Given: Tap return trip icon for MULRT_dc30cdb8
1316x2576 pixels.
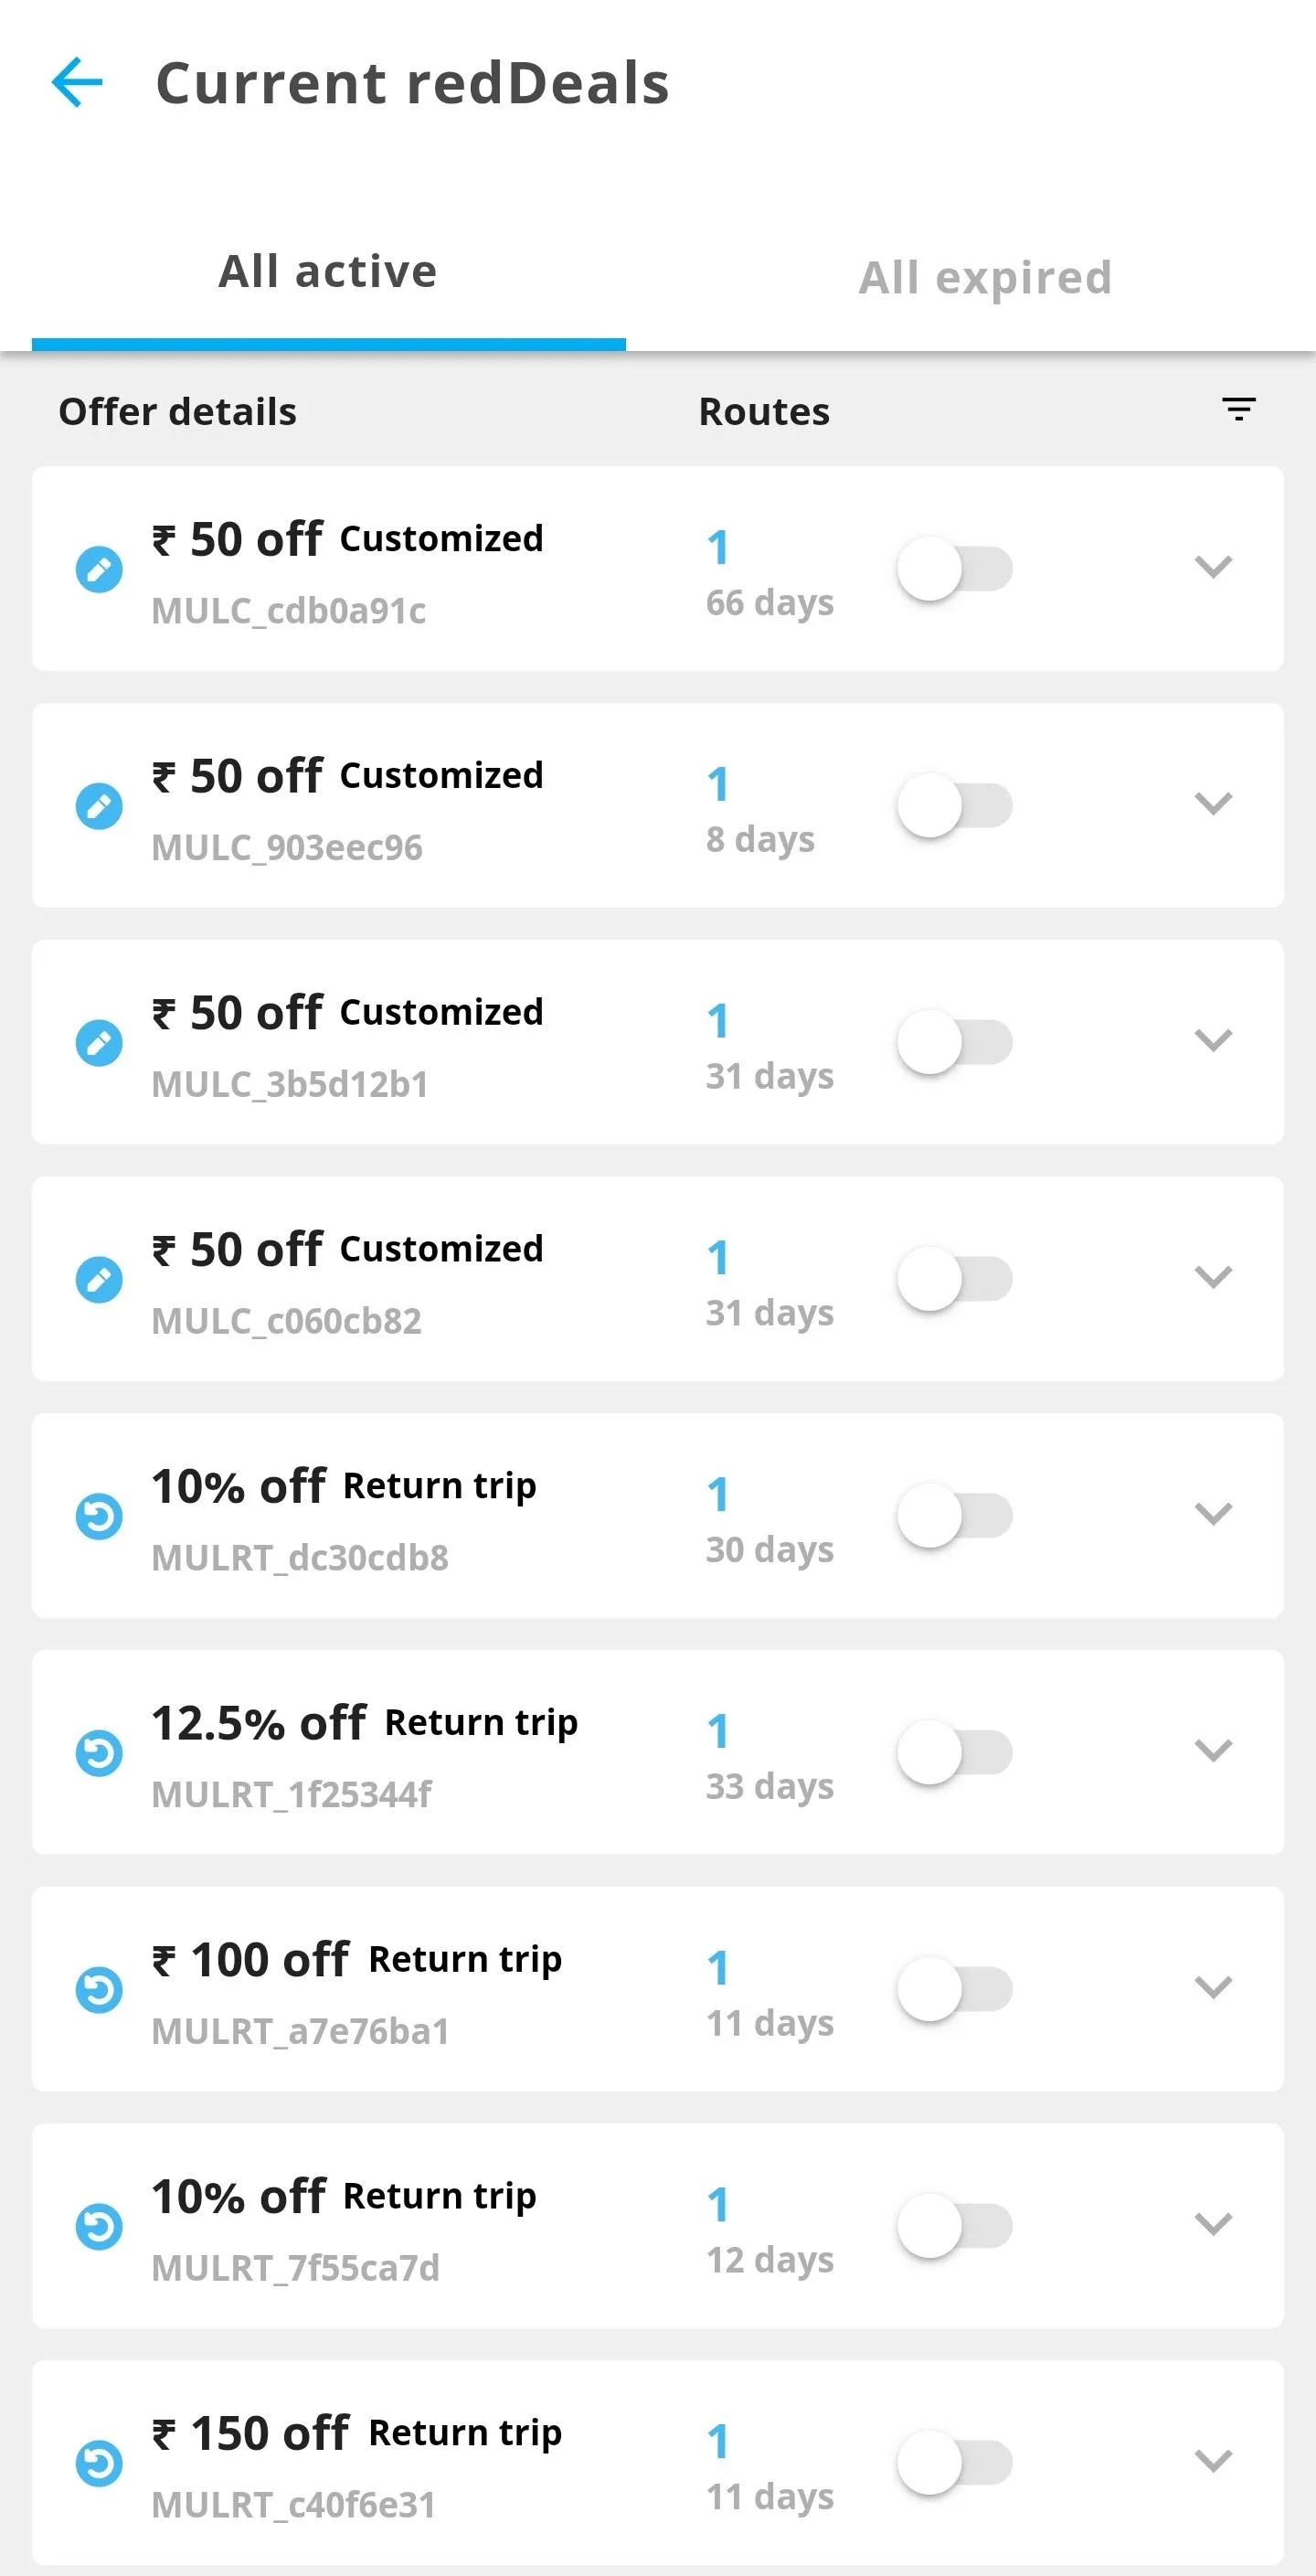Looking at the screenshot, I should tap(99, 1516).
